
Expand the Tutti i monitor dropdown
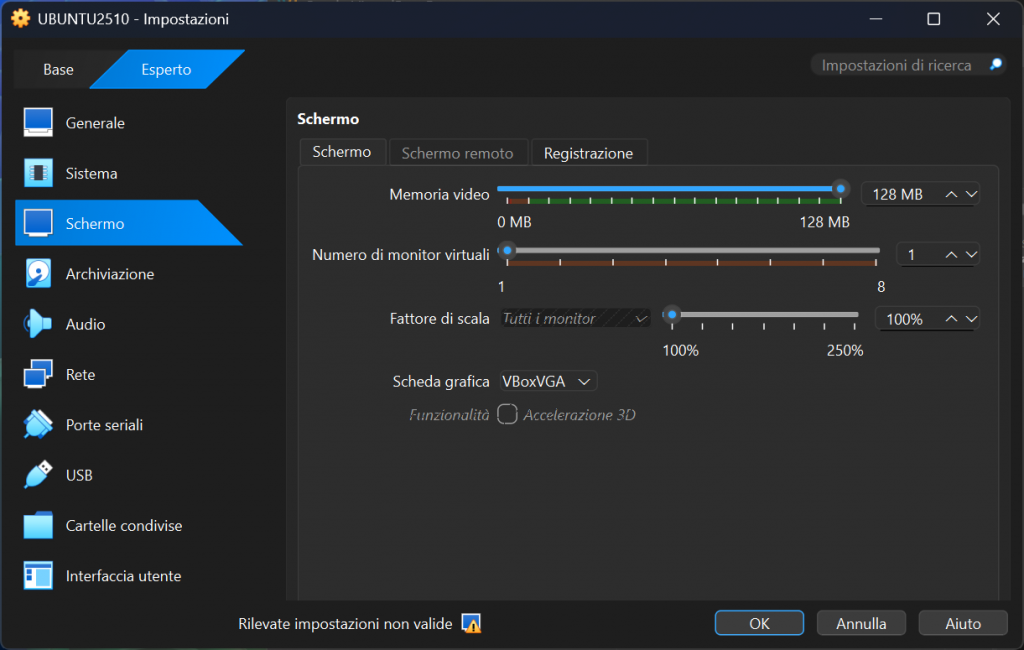(575, 319)
